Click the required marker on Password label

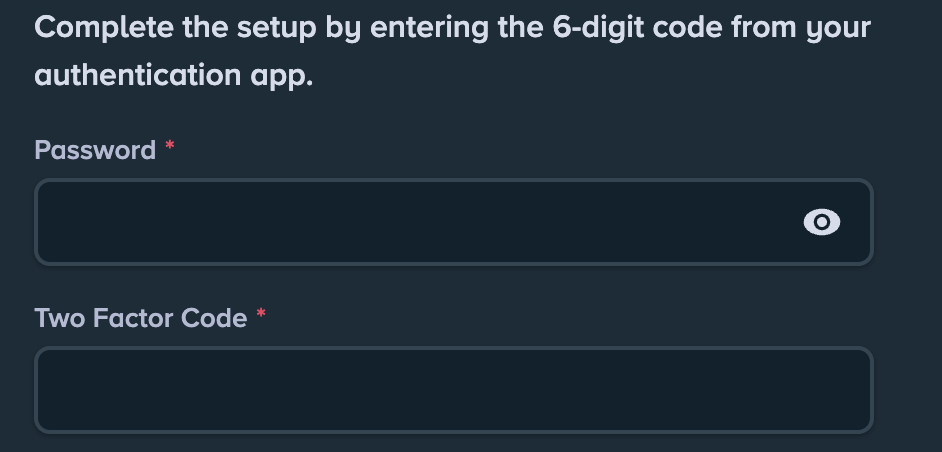(x=170, y=147)
